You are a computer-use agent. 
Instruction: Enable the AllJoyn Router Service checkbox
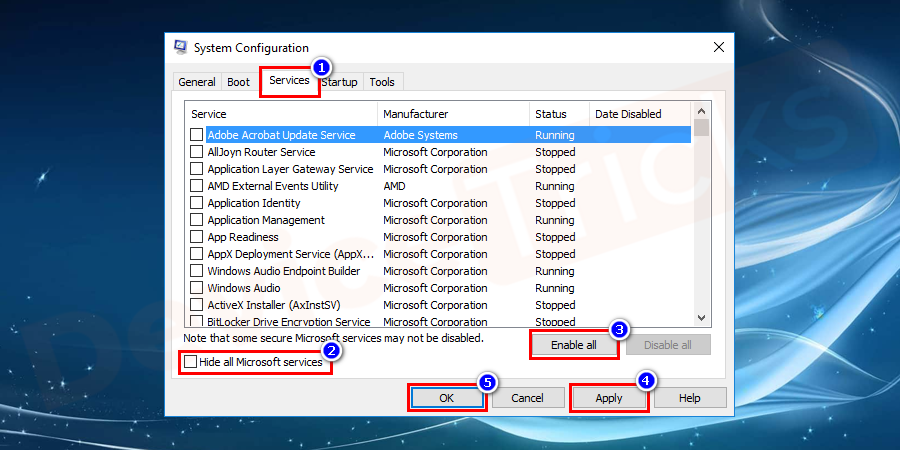tap(196, 152)
